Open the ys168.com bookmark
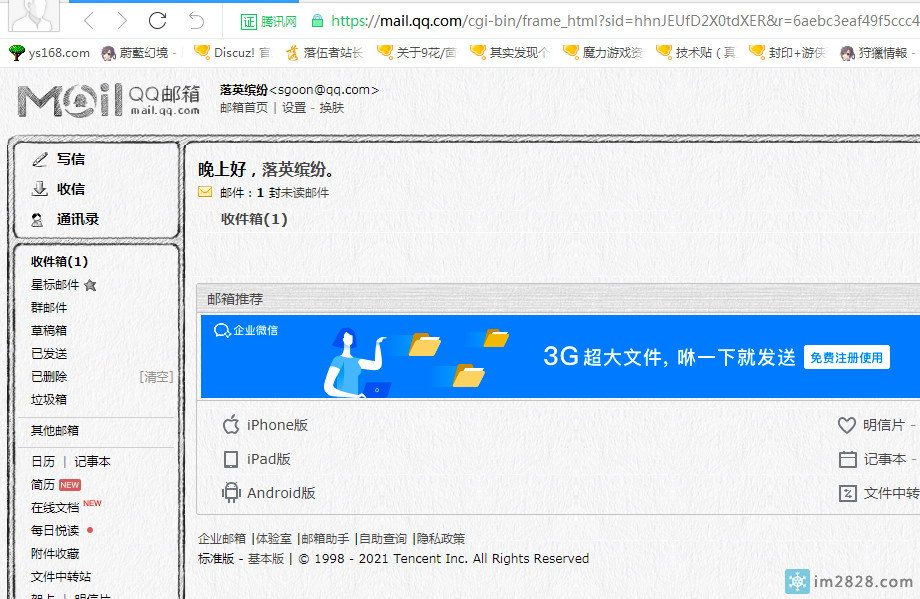Image resolution: width=920 pixels, height=599 pixels. coord(49,53)
